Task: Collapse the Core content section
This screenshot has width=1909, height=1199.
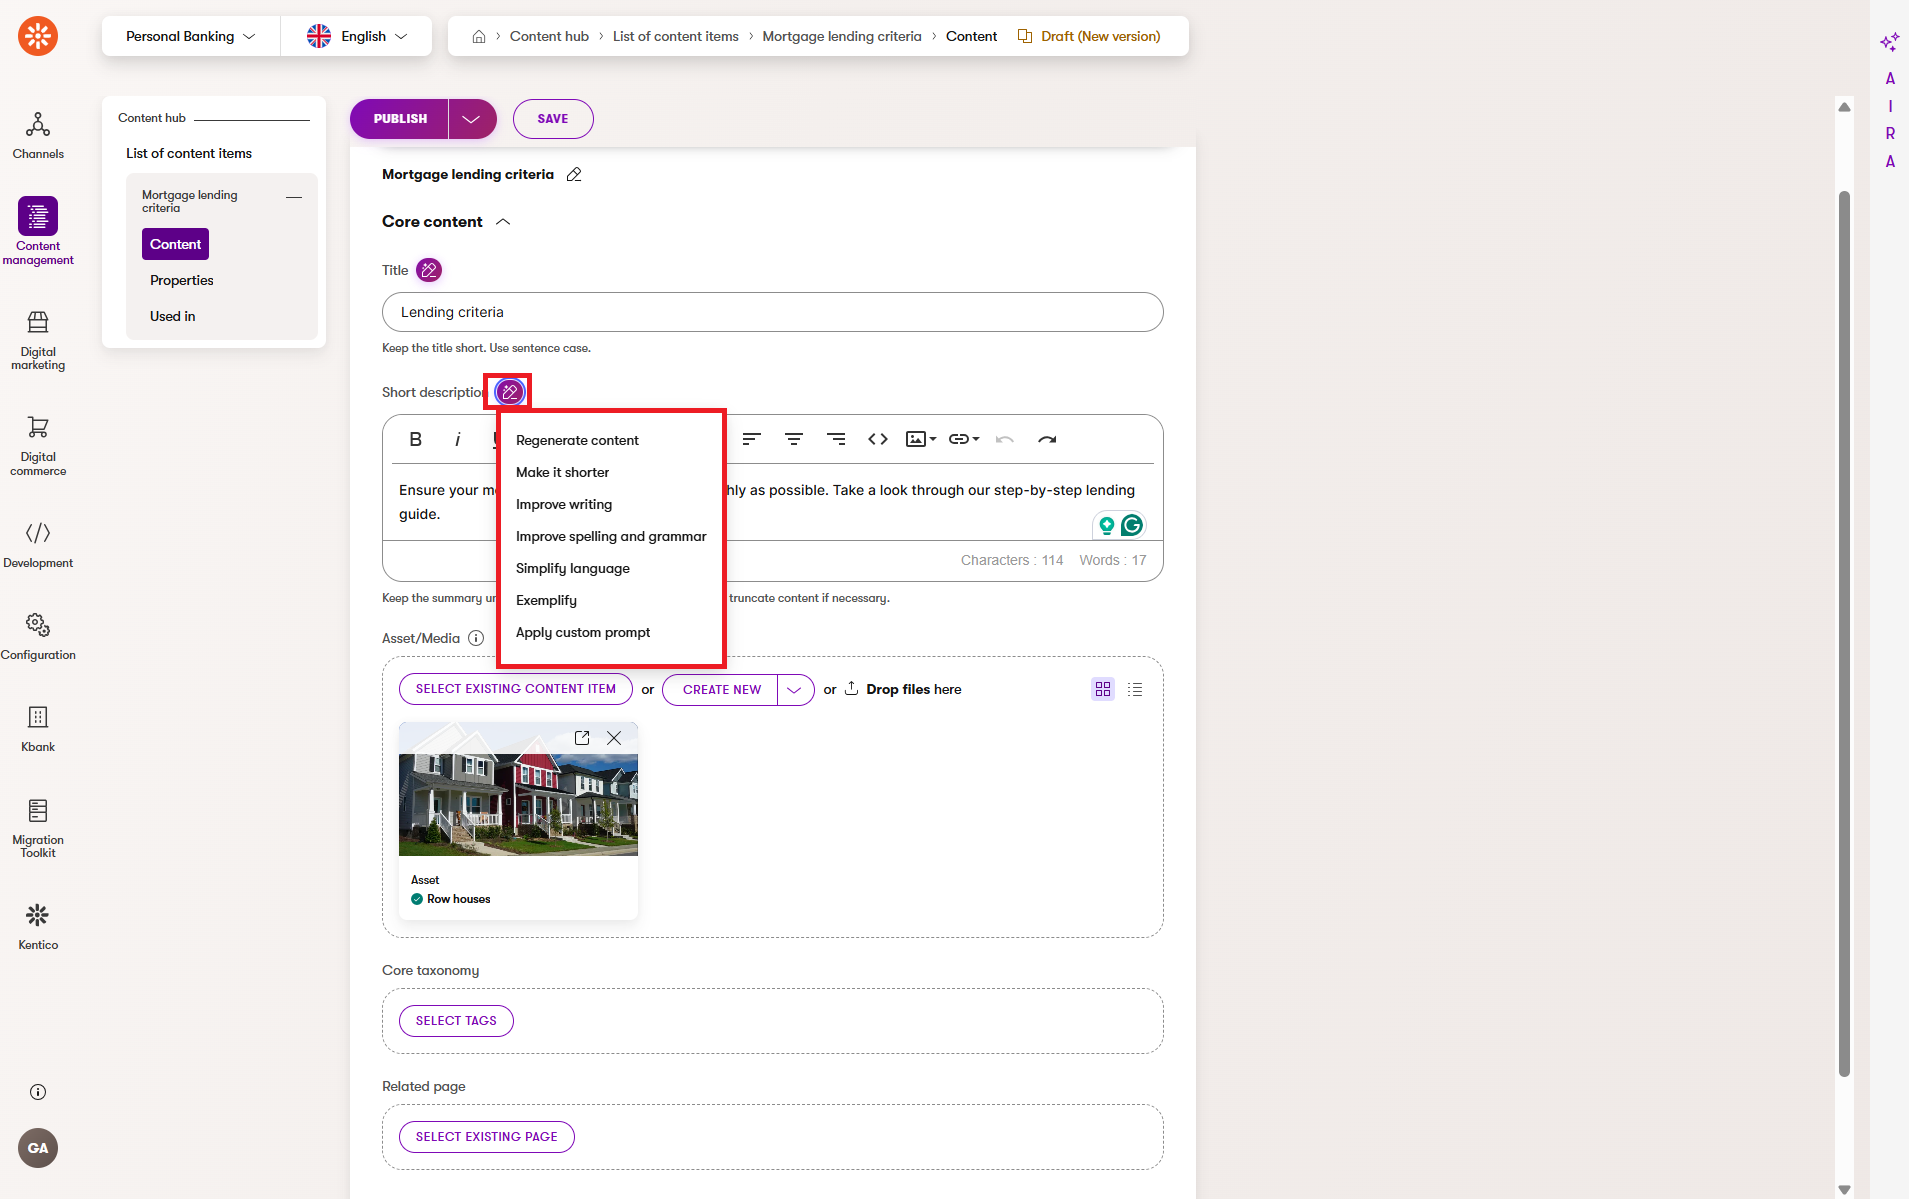Action: pyautogui.click(x=503, y=222)
